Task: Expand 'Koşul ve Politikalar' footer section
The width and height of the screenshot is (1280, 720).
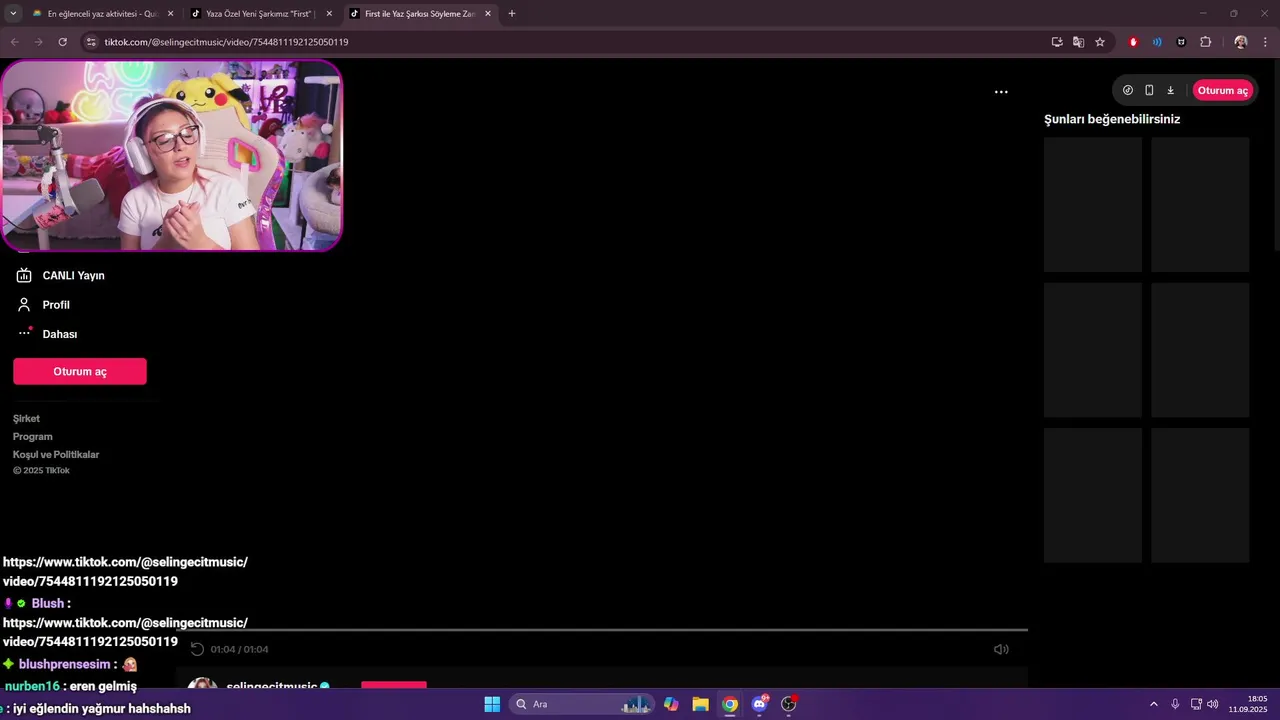Action: [56, 455]
